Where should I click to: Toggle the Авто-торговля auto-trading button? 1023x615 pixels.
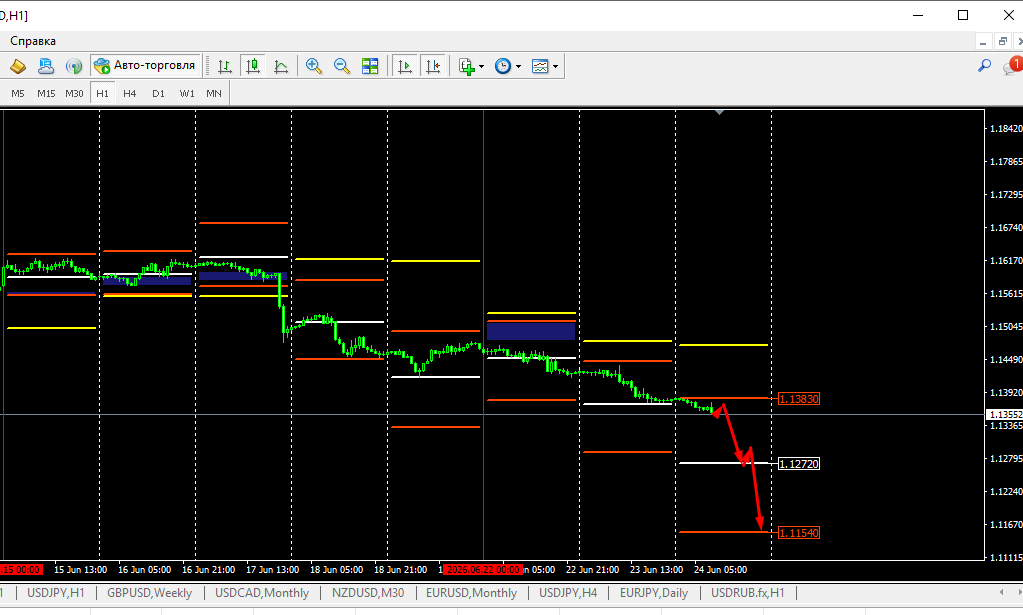[145, 66]
